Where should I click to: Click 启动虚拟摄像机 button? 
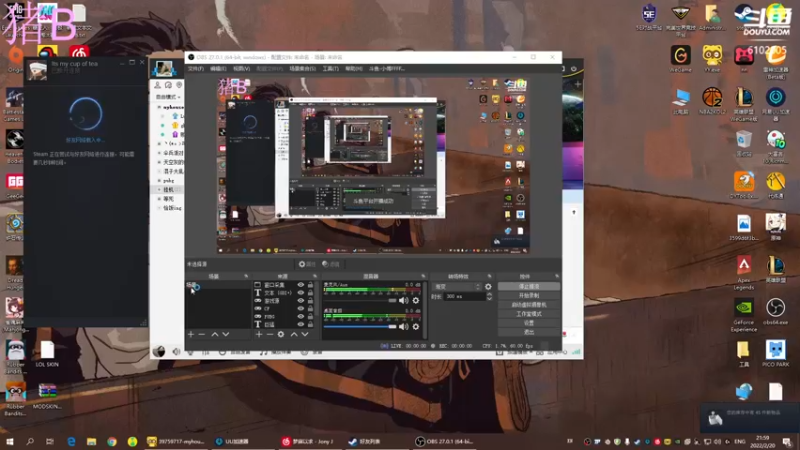pos(529,305)
